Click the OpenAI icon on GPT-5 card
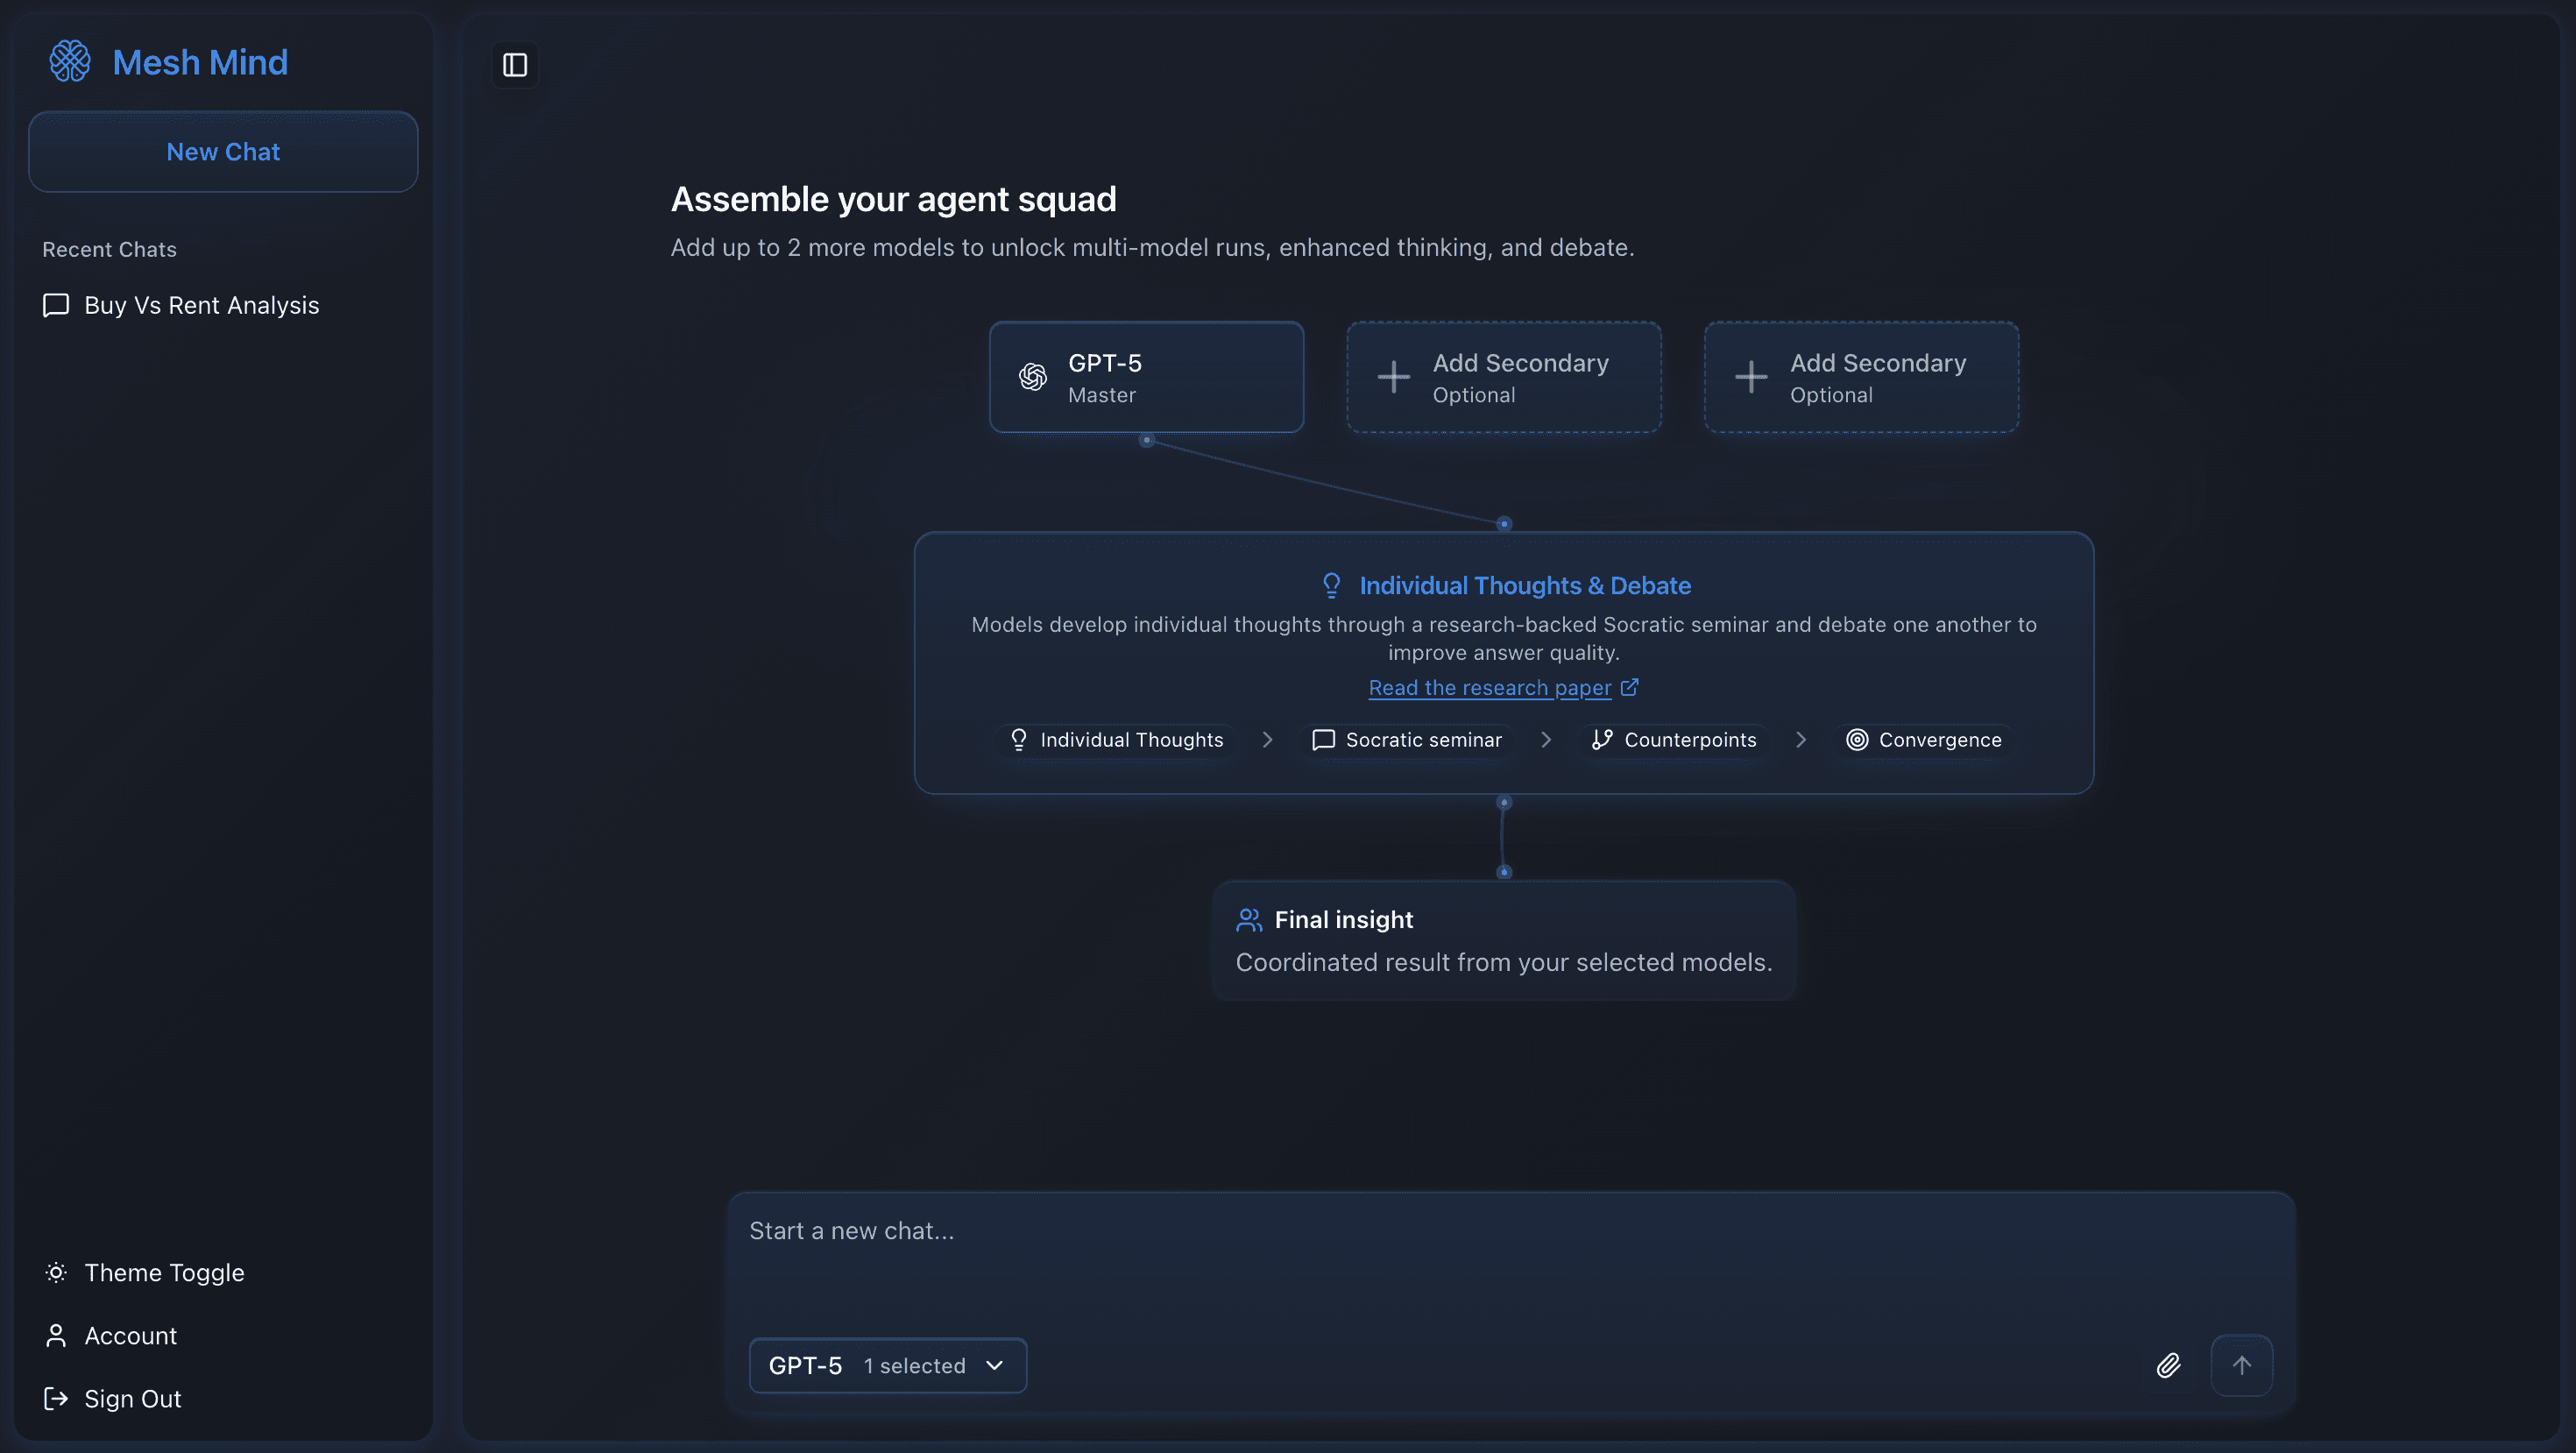Viewport: 2576px width, 1453px height. point(1033,377)
